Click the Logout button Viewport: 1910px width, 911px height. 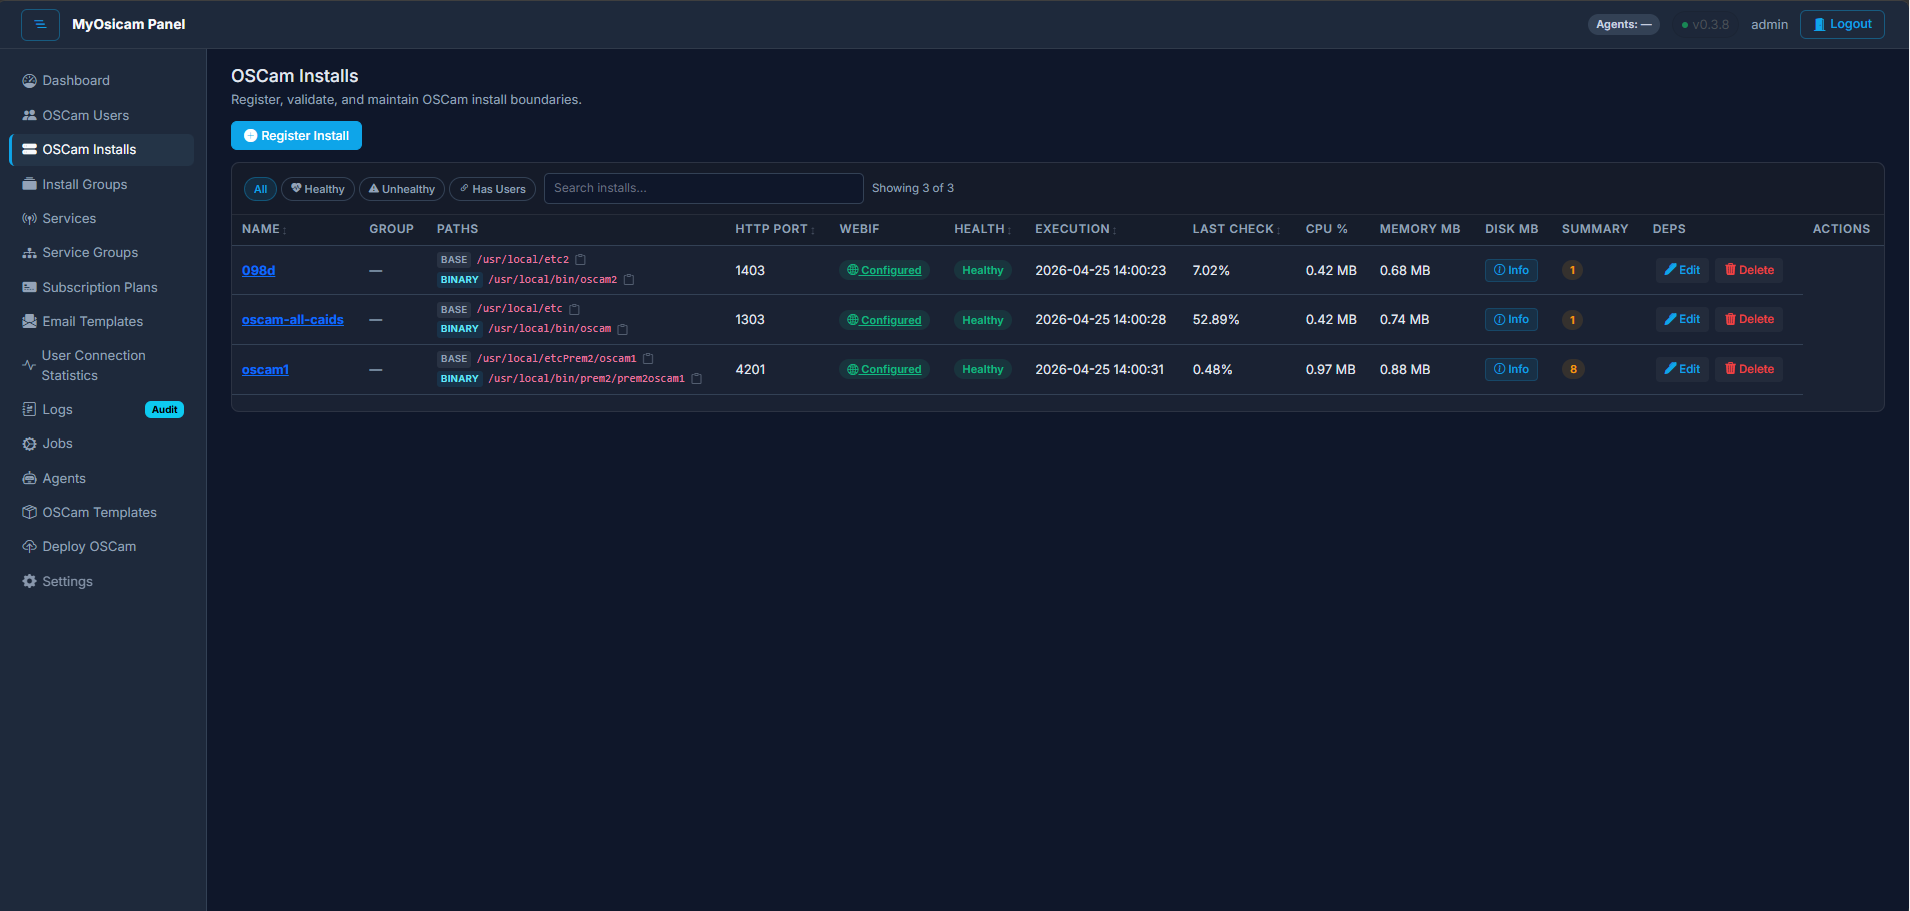point(1842,24)
